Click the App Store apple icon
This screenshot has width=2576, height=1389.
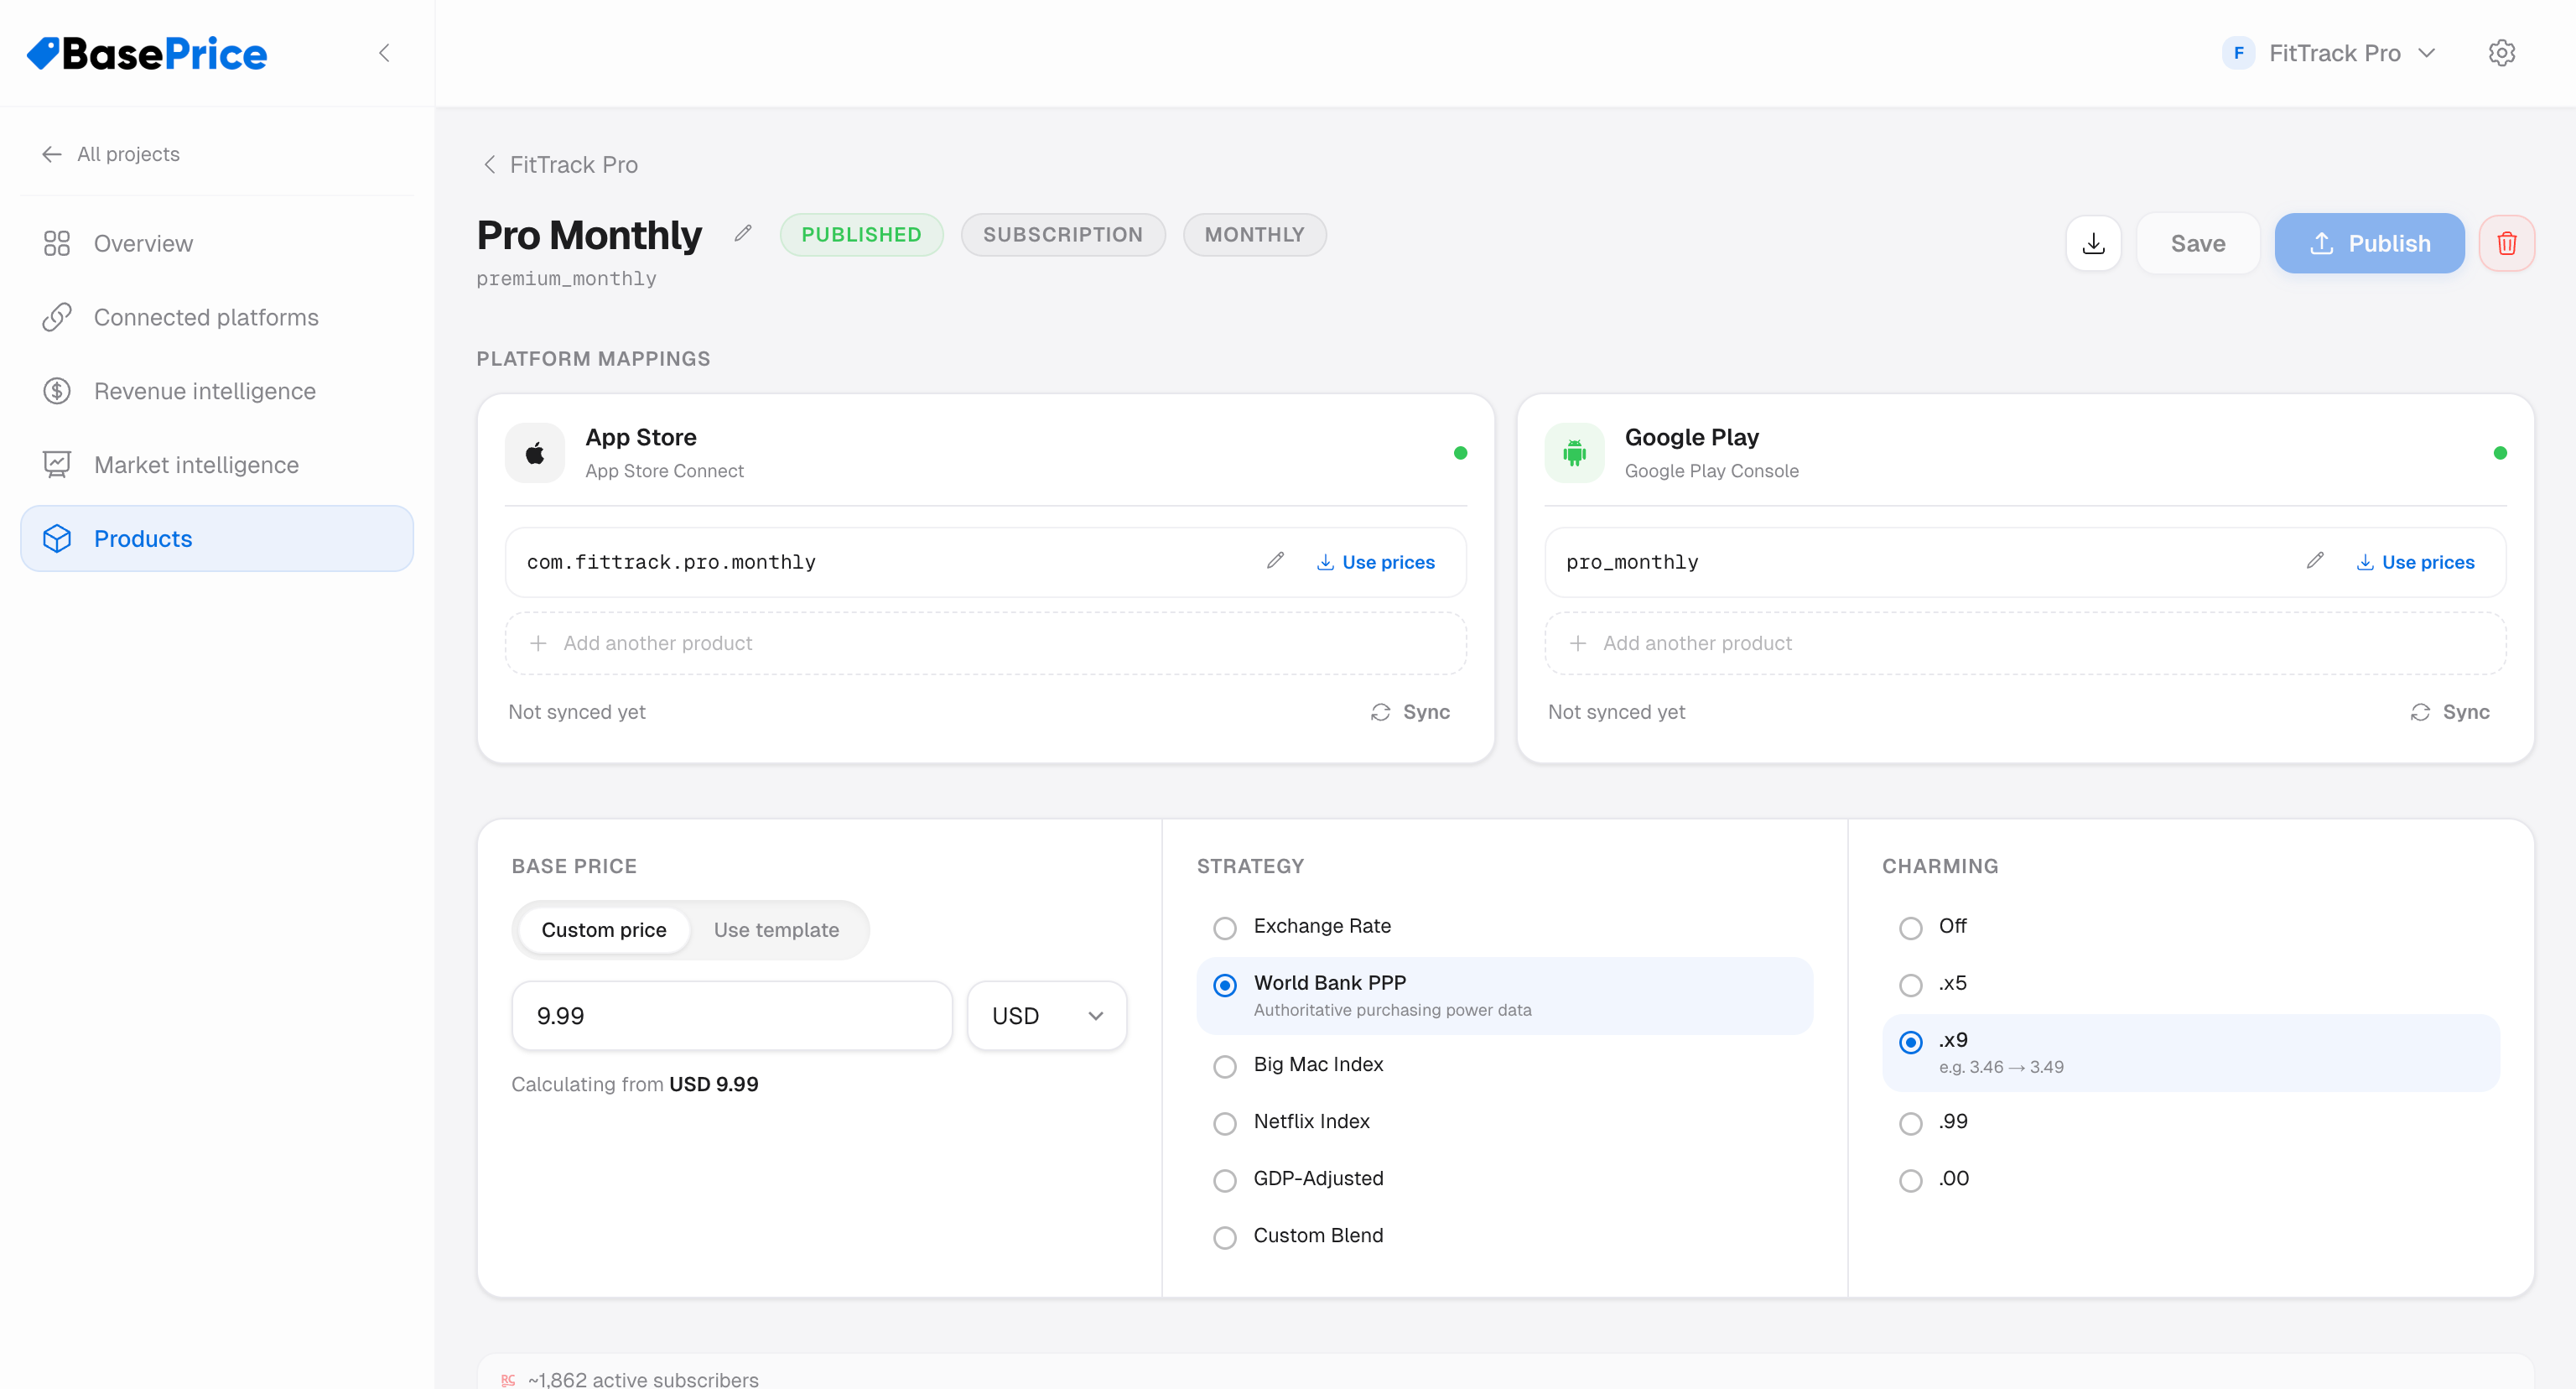click(535, 453)
